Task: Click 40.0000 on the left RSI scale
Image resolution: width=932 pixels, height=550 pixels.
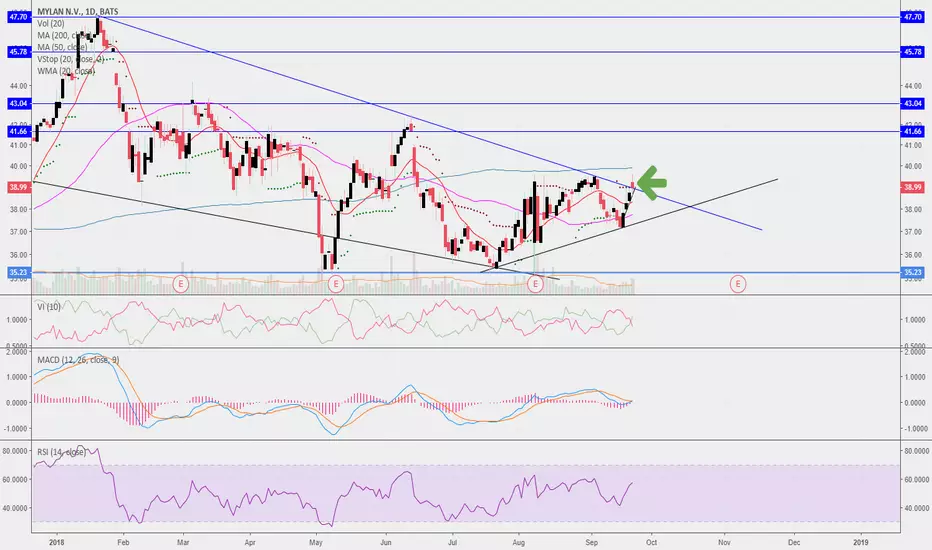Action: coord(15,508)
